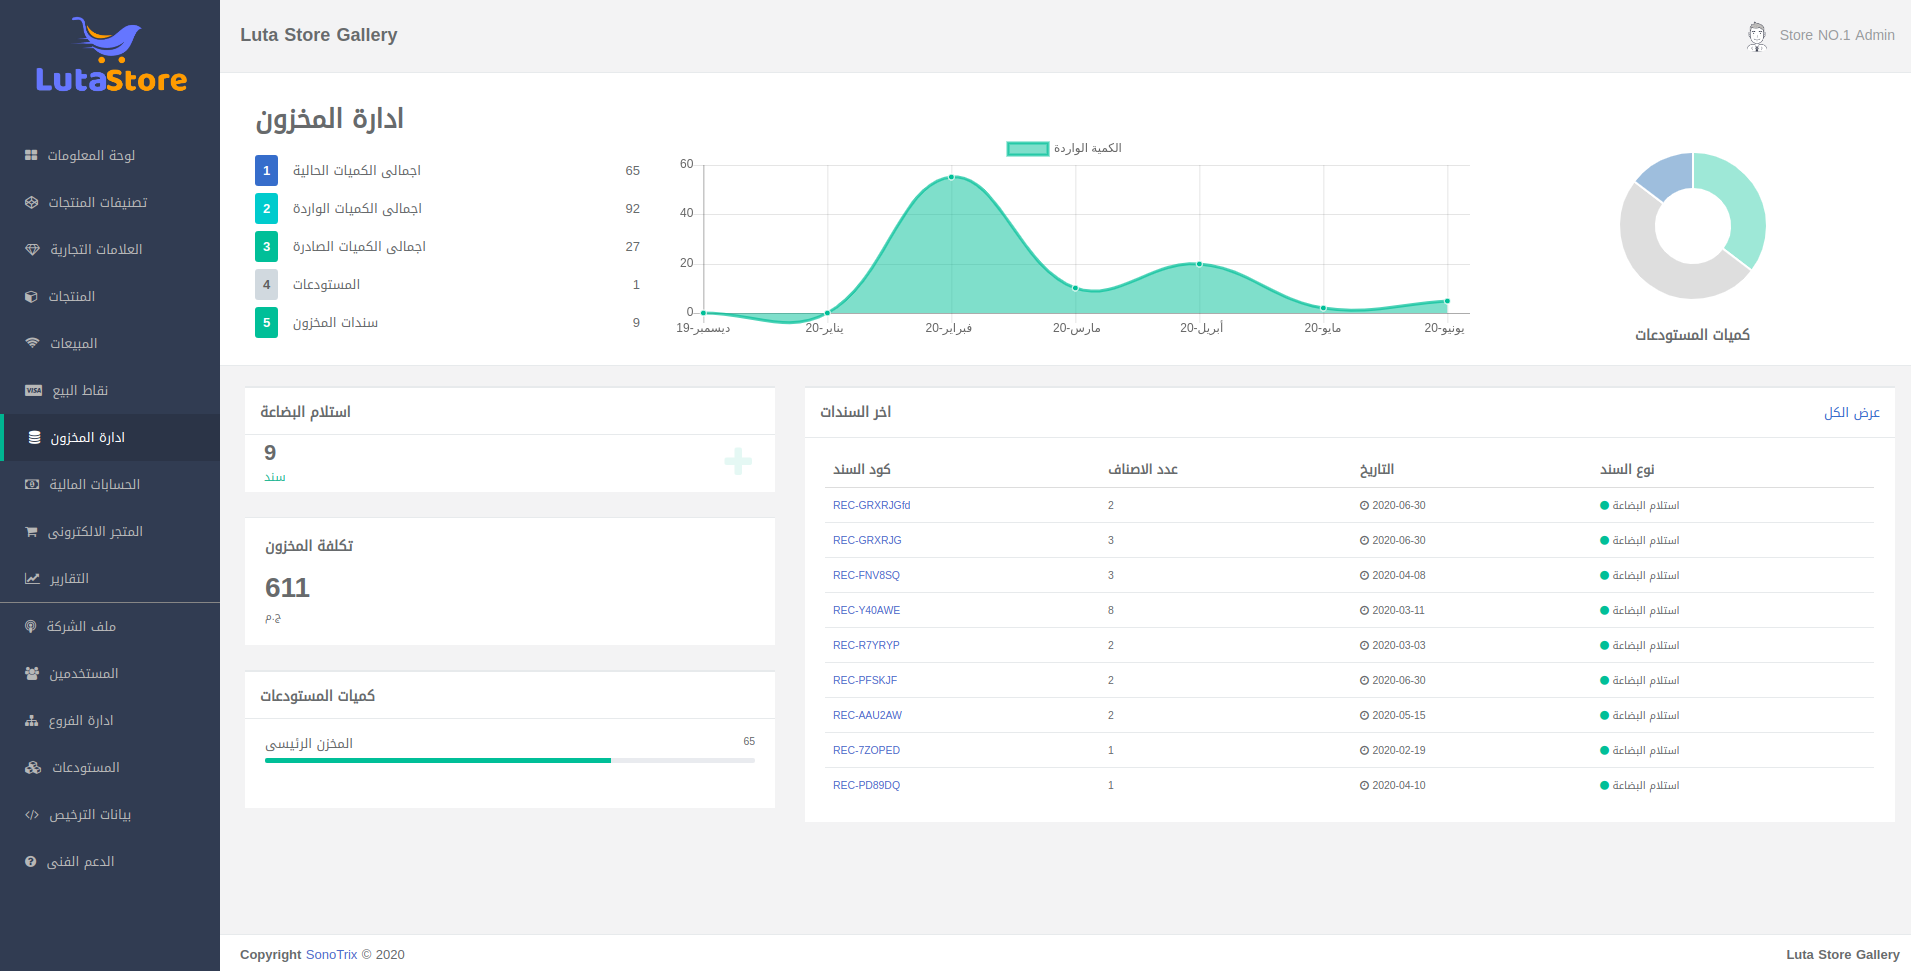Click the green status dot in REC-Y40AWE row
This screenshot has height=971, width=1911.
pos(1605,611)
